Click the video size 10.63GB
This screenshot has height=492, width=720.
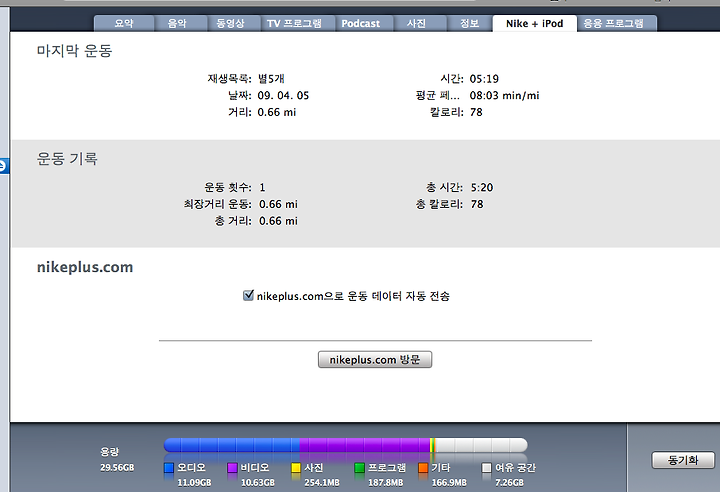click(x=258, y=483)
